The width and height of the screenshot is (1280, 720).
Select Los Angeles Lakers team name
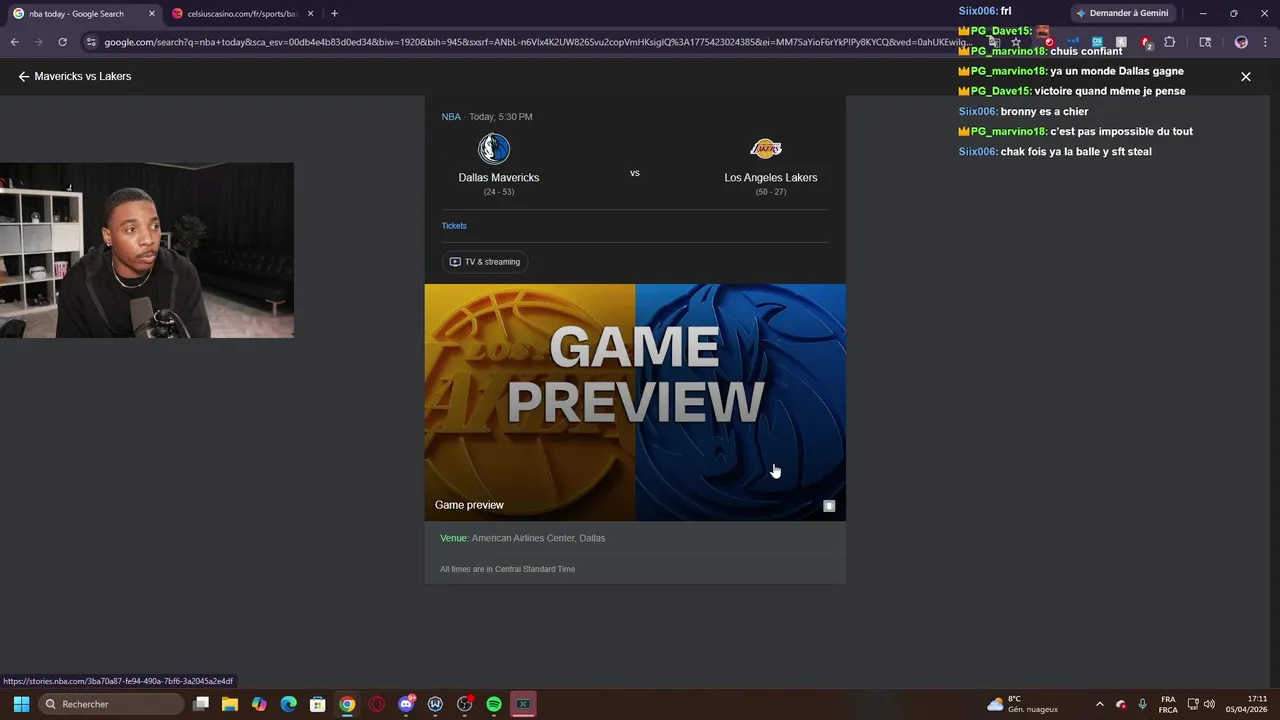pos(771,178)
